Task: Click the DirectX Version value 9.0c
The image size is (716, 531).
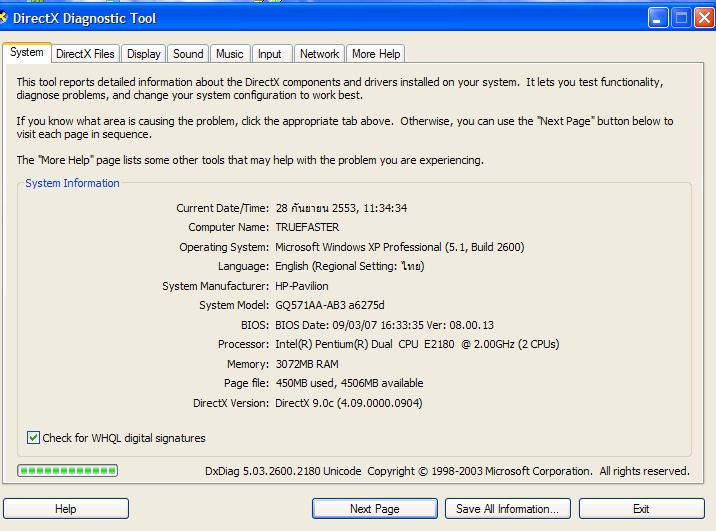Action: [348, 403]
